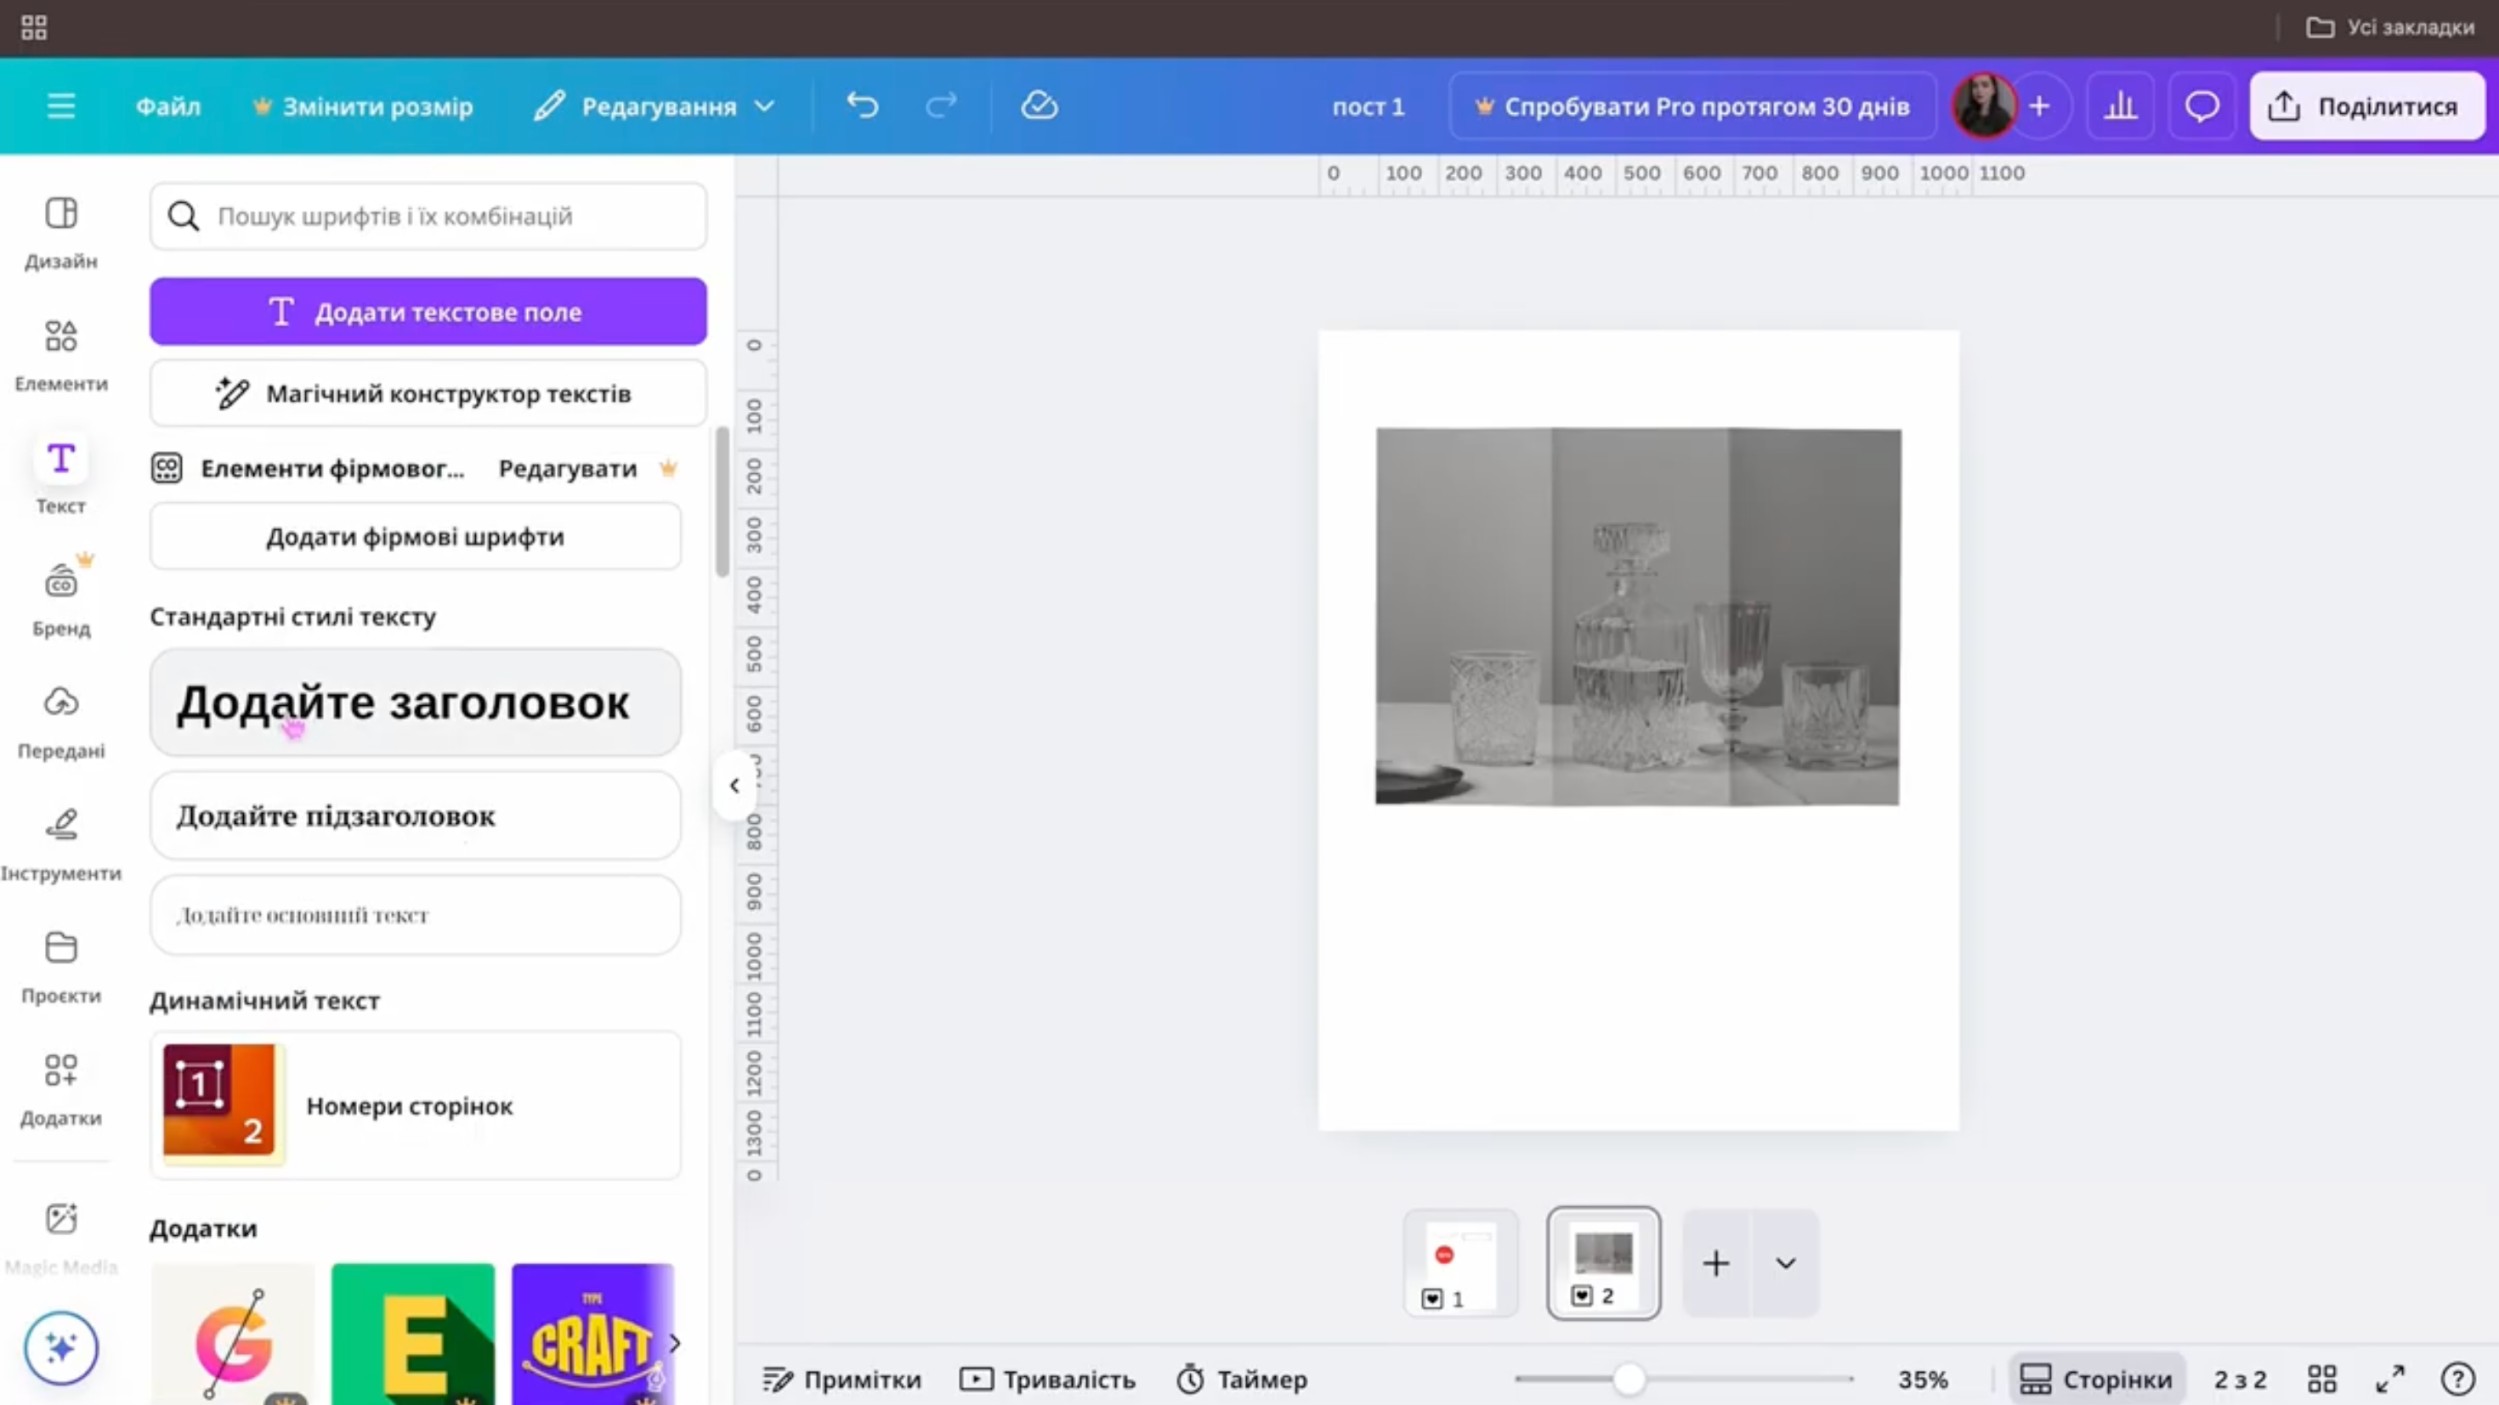Toggle the Примітки notes panel
The image size is (2499, 1405).
842,1379
